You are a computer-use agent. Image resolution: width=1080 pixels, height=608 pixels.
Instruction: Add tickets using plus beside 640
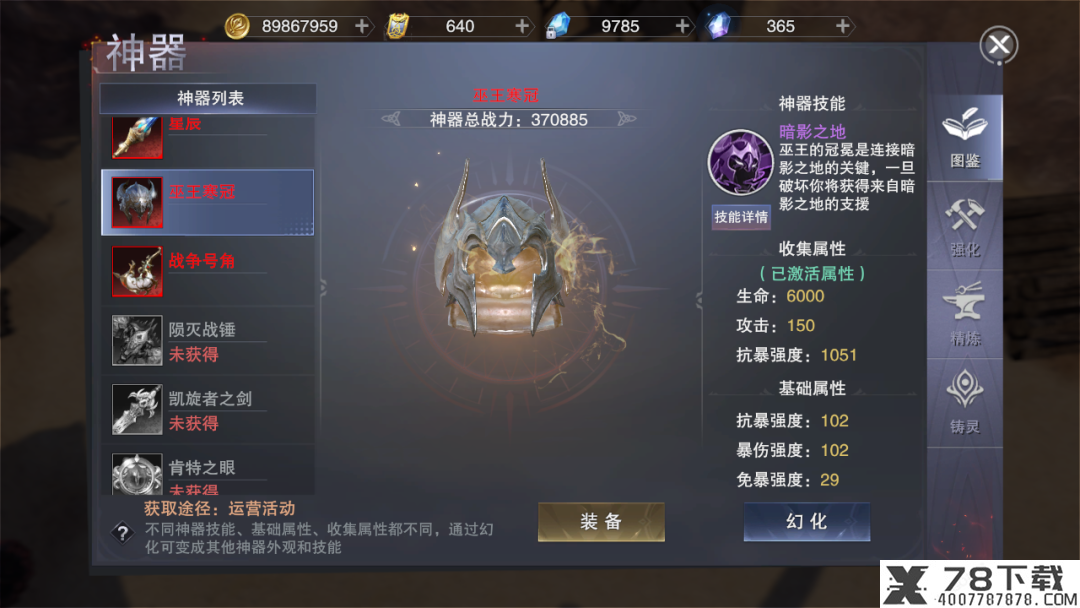[522, 26]
